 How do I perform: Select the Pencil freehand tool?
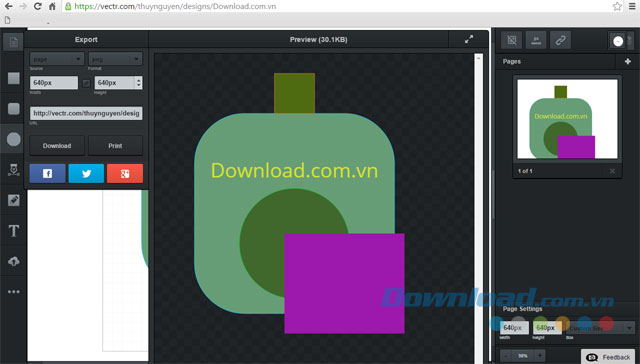pyautogui.click(x=13, y=200)
